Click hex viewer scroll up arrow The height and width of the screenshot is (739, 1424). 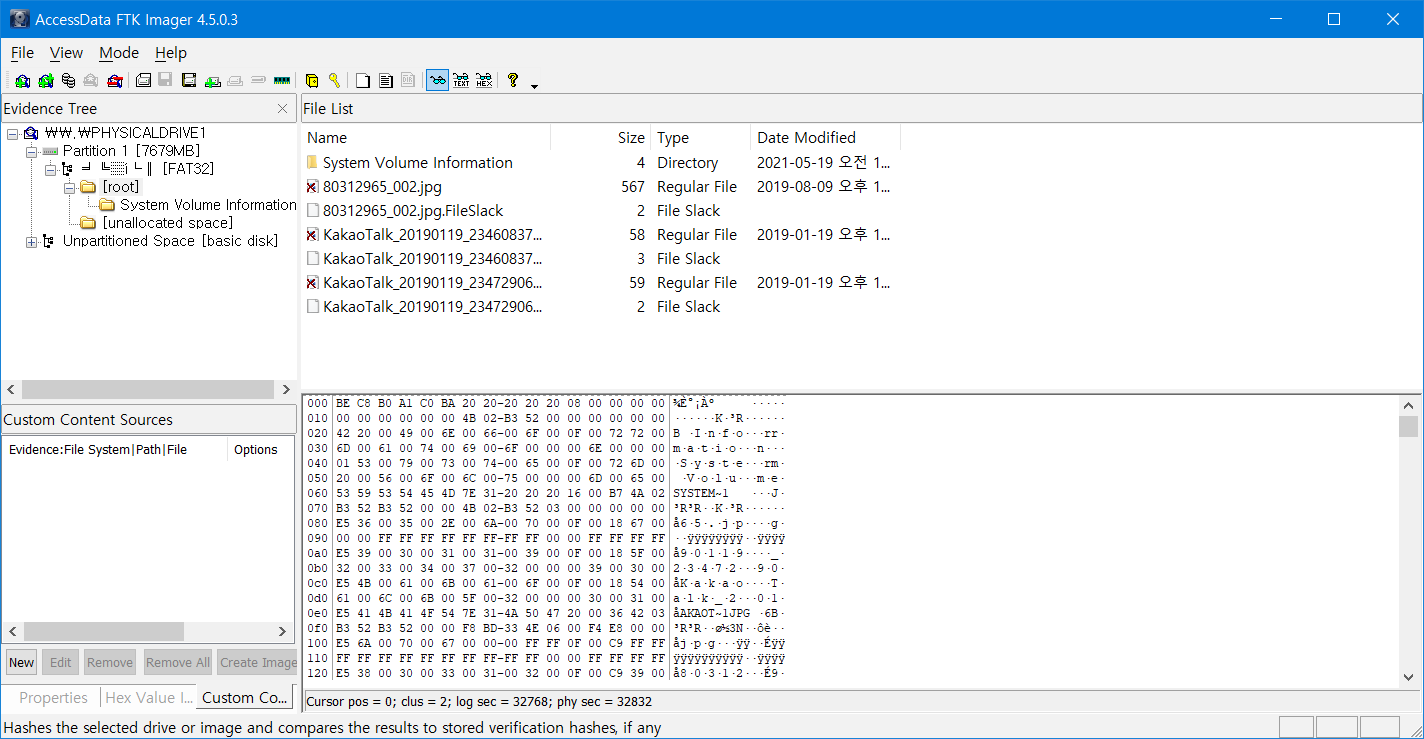click(1408, 405)
